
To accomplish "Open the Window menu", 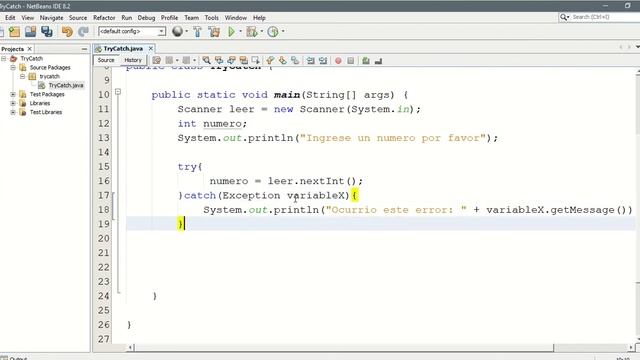I will (x=236, y=18).
